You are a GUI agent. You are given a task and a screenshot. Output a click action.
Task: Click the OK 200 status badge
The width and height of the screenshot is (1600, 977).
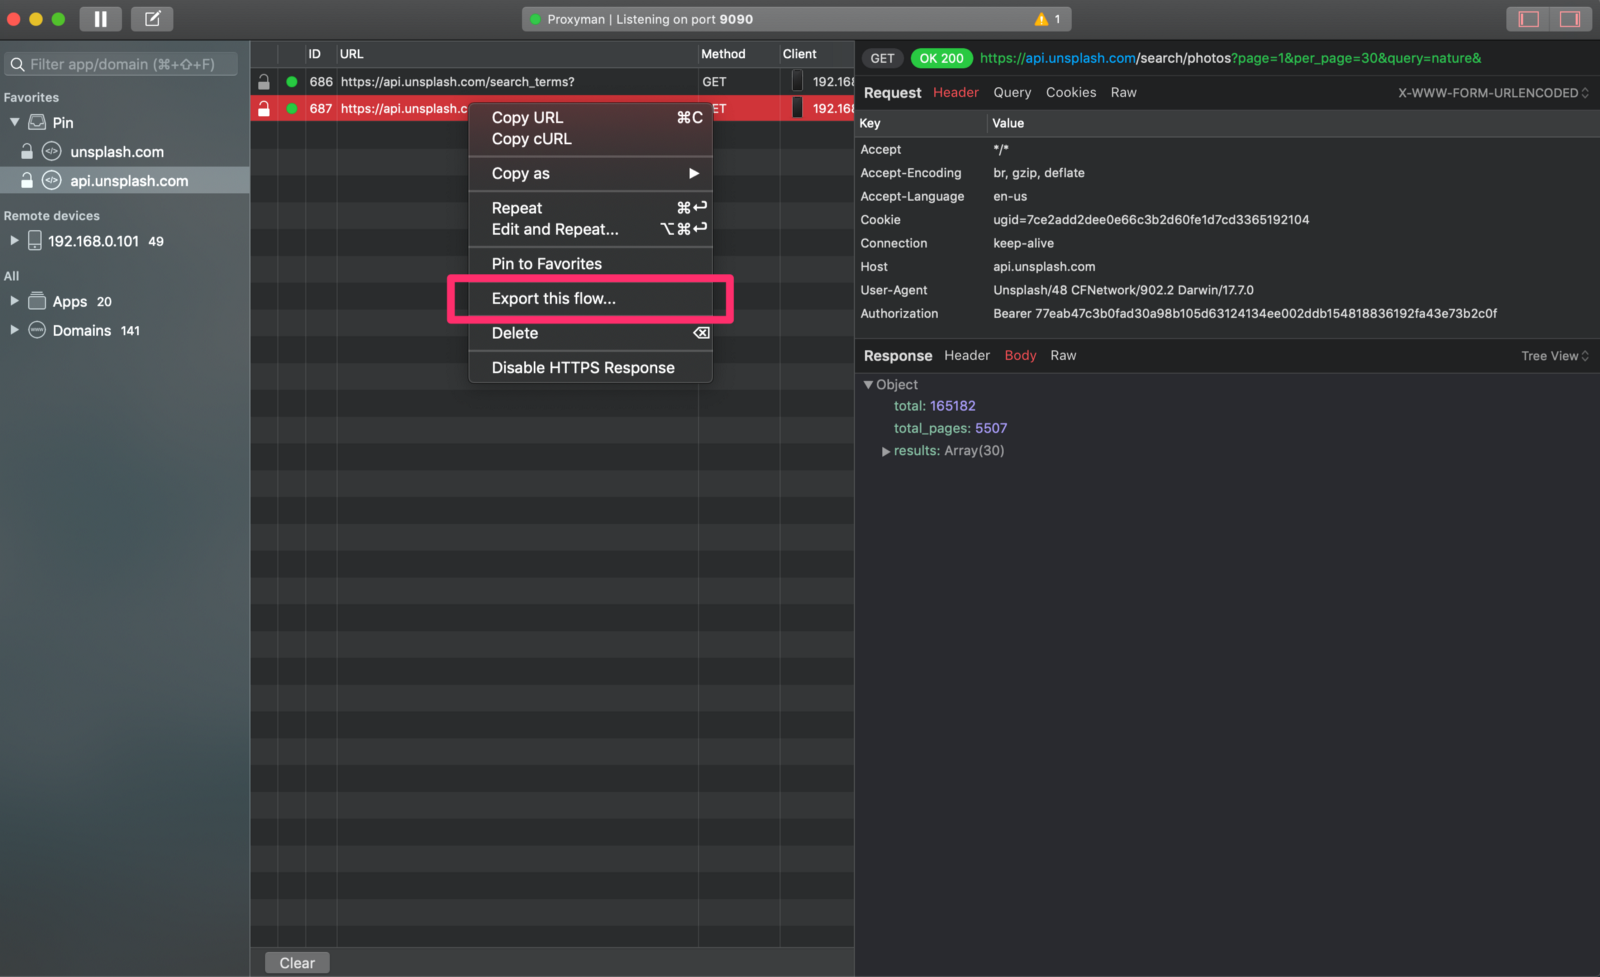(x=941, y=58)
